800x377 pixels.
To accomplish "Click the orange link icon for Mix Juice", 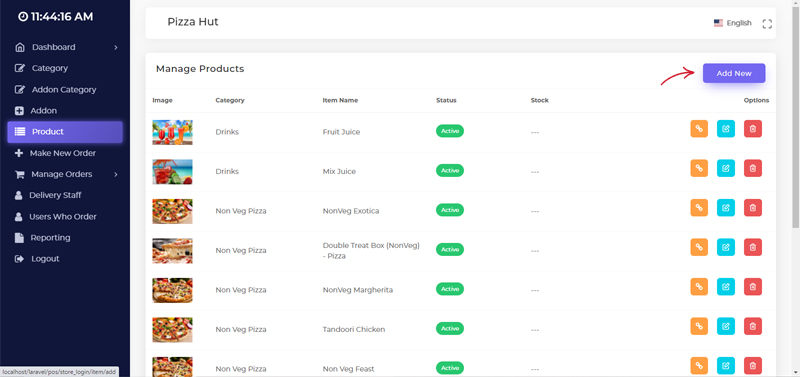I will pyautogui.click(x=699, y=168).
